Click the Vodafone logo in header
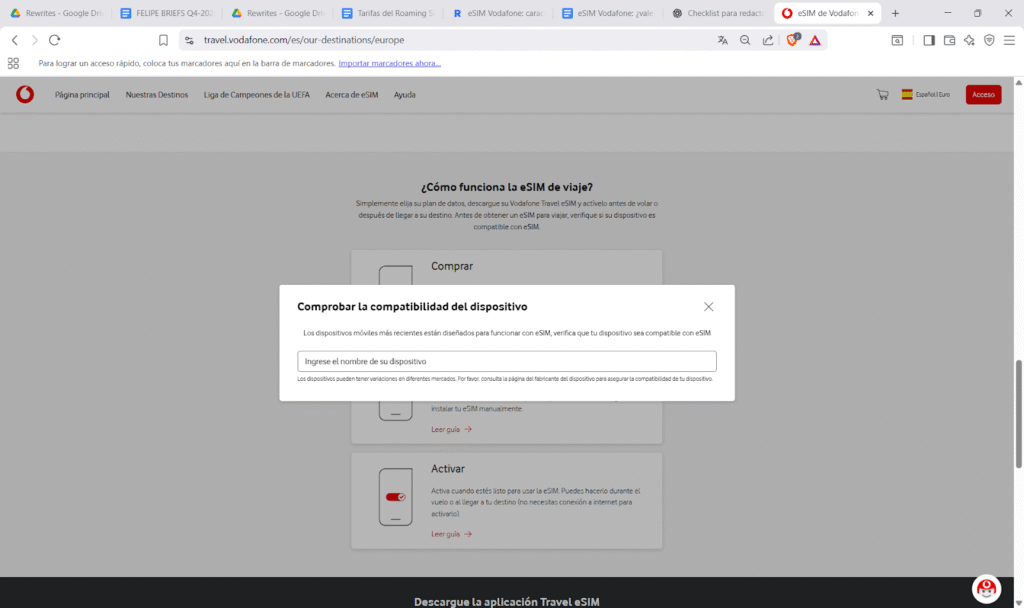 [25, 95]
